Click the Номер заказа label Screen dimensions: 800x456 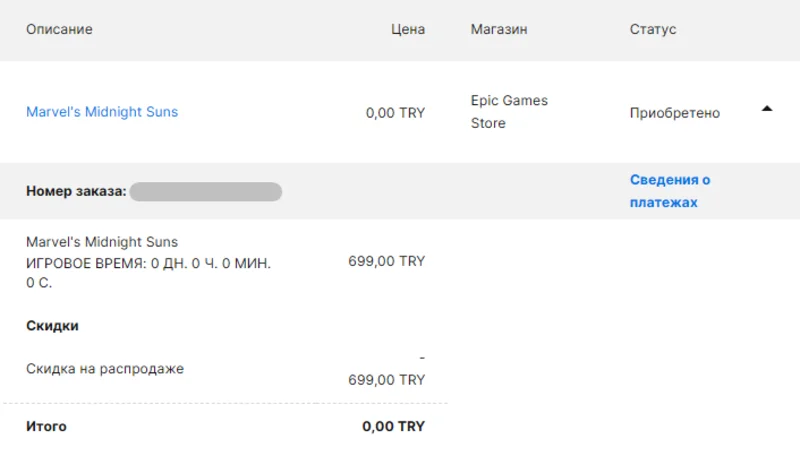coord(76,191)
